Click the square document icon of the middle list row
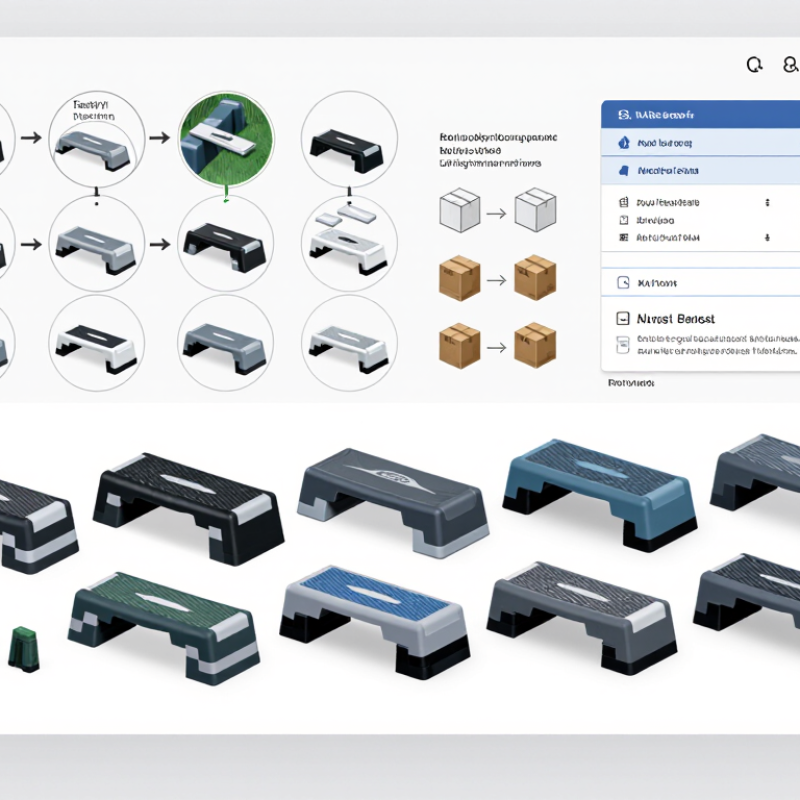The width and height of the screenshot is (800, 800). [x=623, y=220]
